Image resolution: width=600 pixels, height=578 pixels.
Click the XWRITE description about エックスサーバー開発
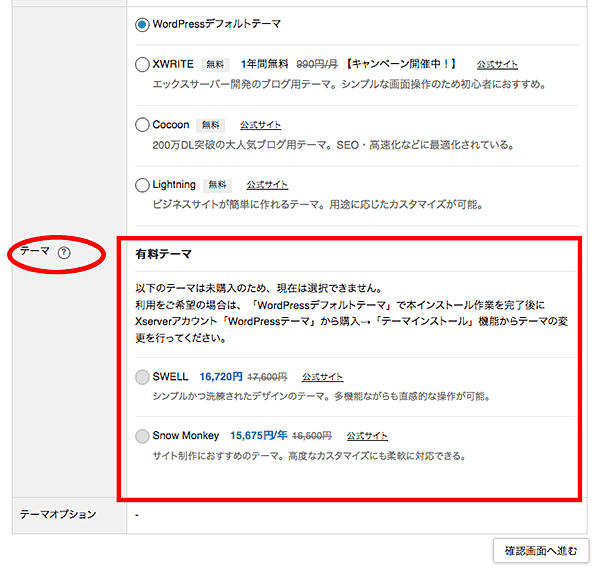point(349,84)
